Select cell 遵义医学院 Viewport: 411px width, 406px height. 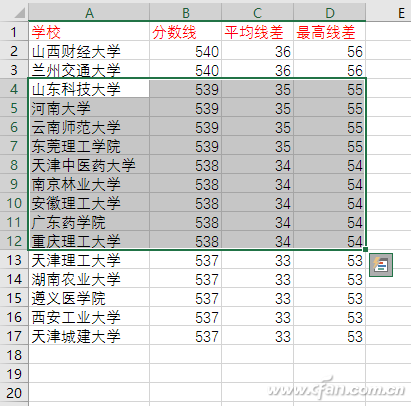click(x=89, y=298)
